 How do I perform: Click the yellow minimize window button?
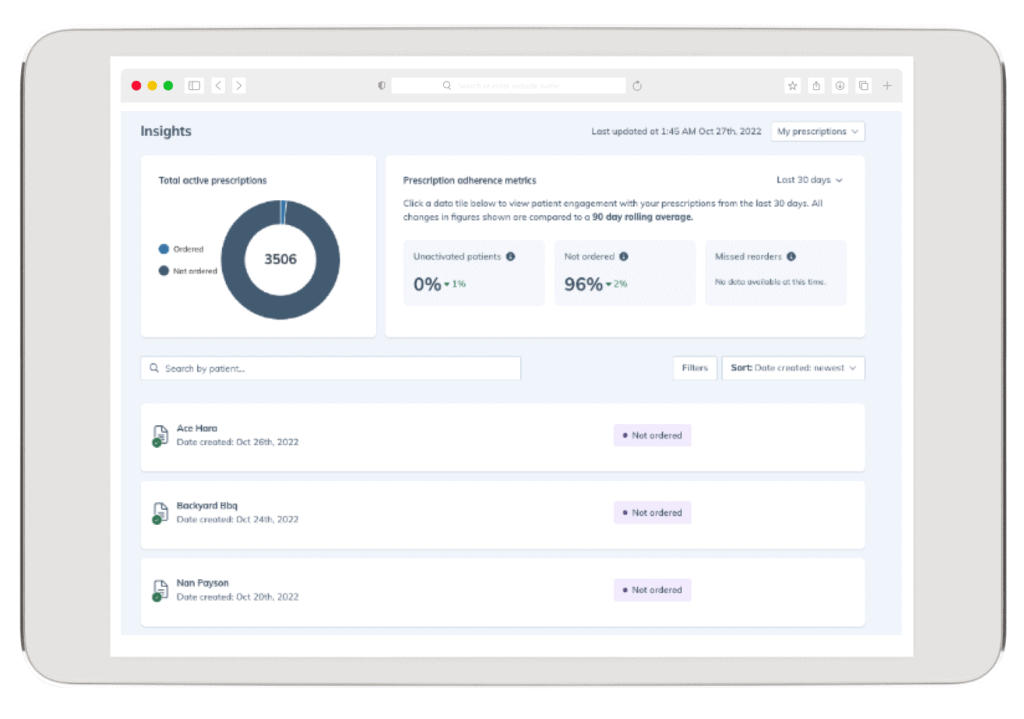[x=152, y=86]
